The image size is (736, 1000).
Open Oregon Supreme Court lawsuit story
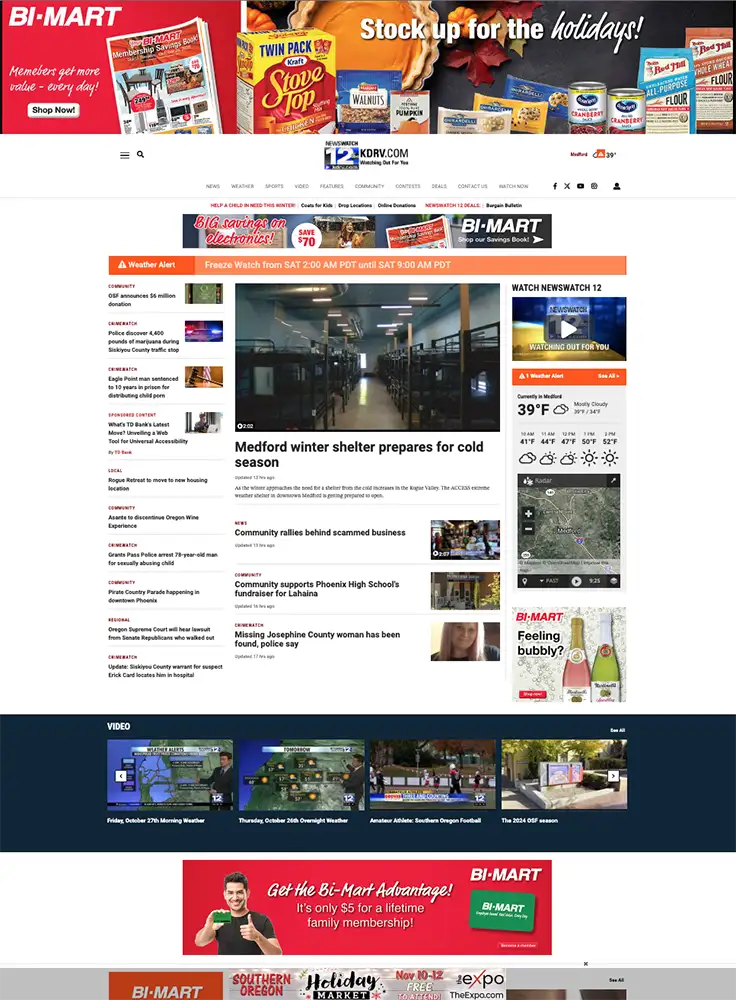161,633
